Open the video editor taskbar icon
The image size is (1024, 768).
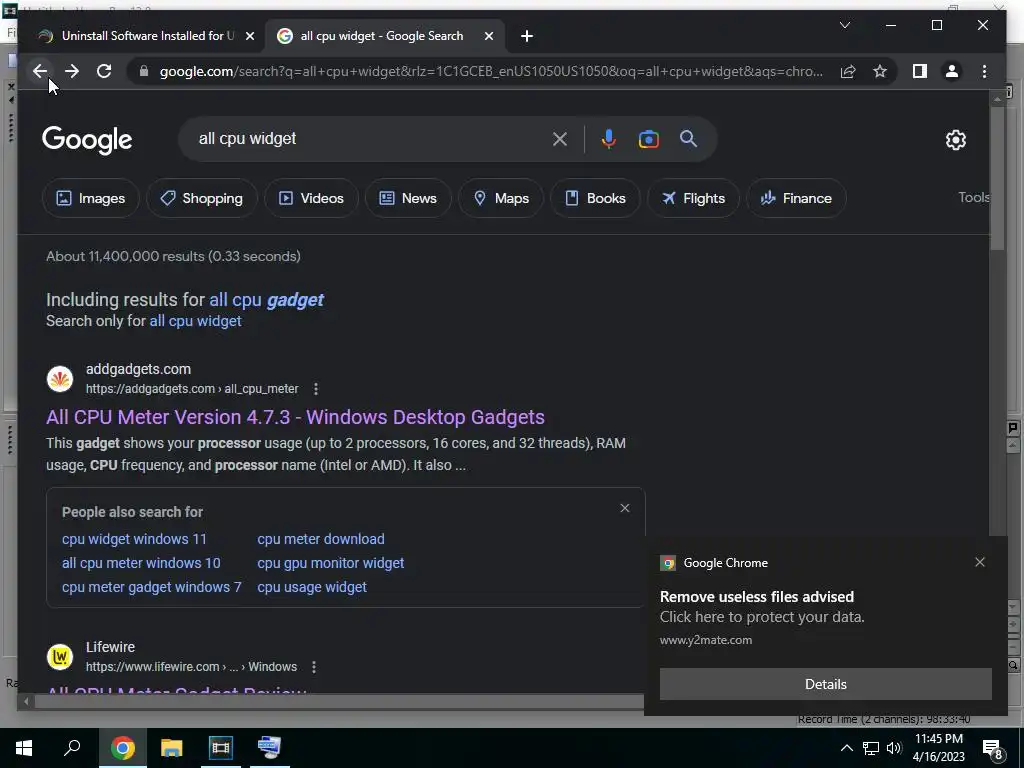[221, 748]
